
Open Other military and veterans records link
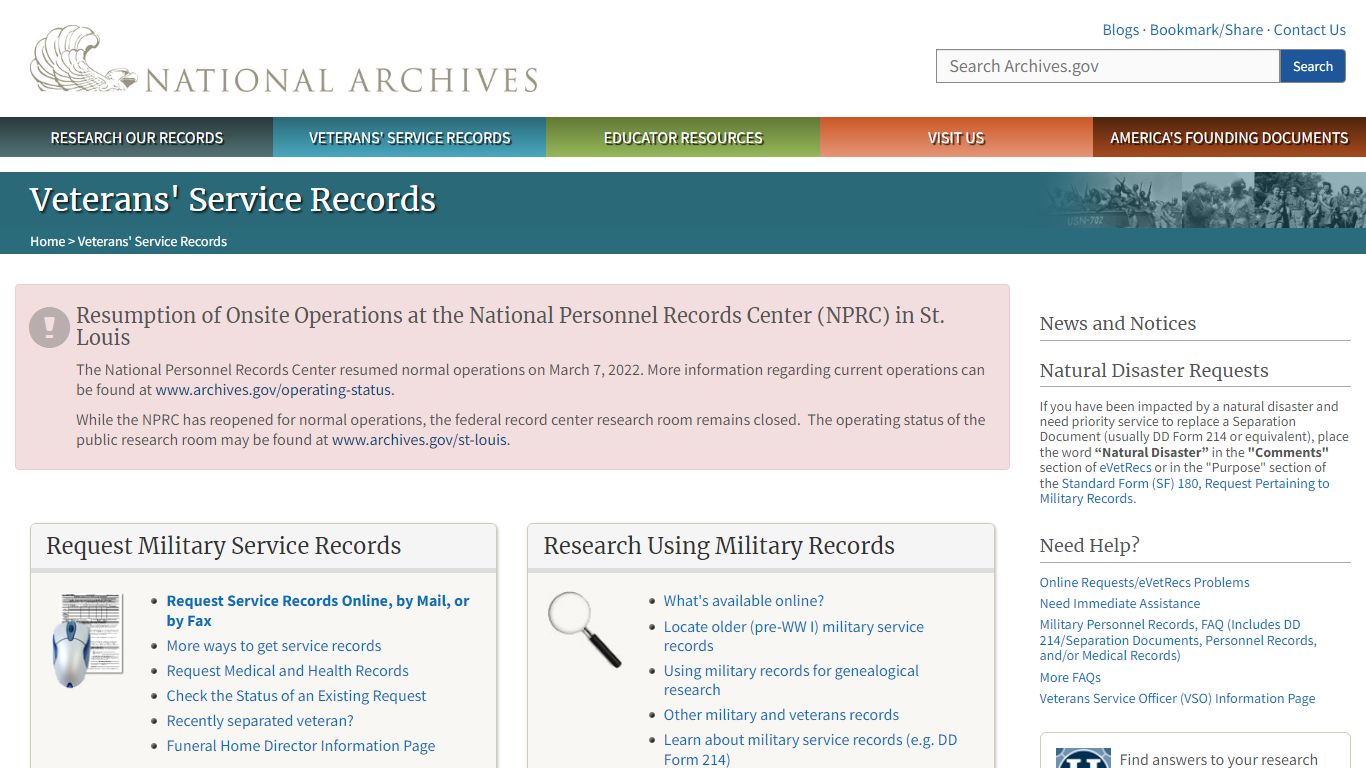click(x=781, y=715)
